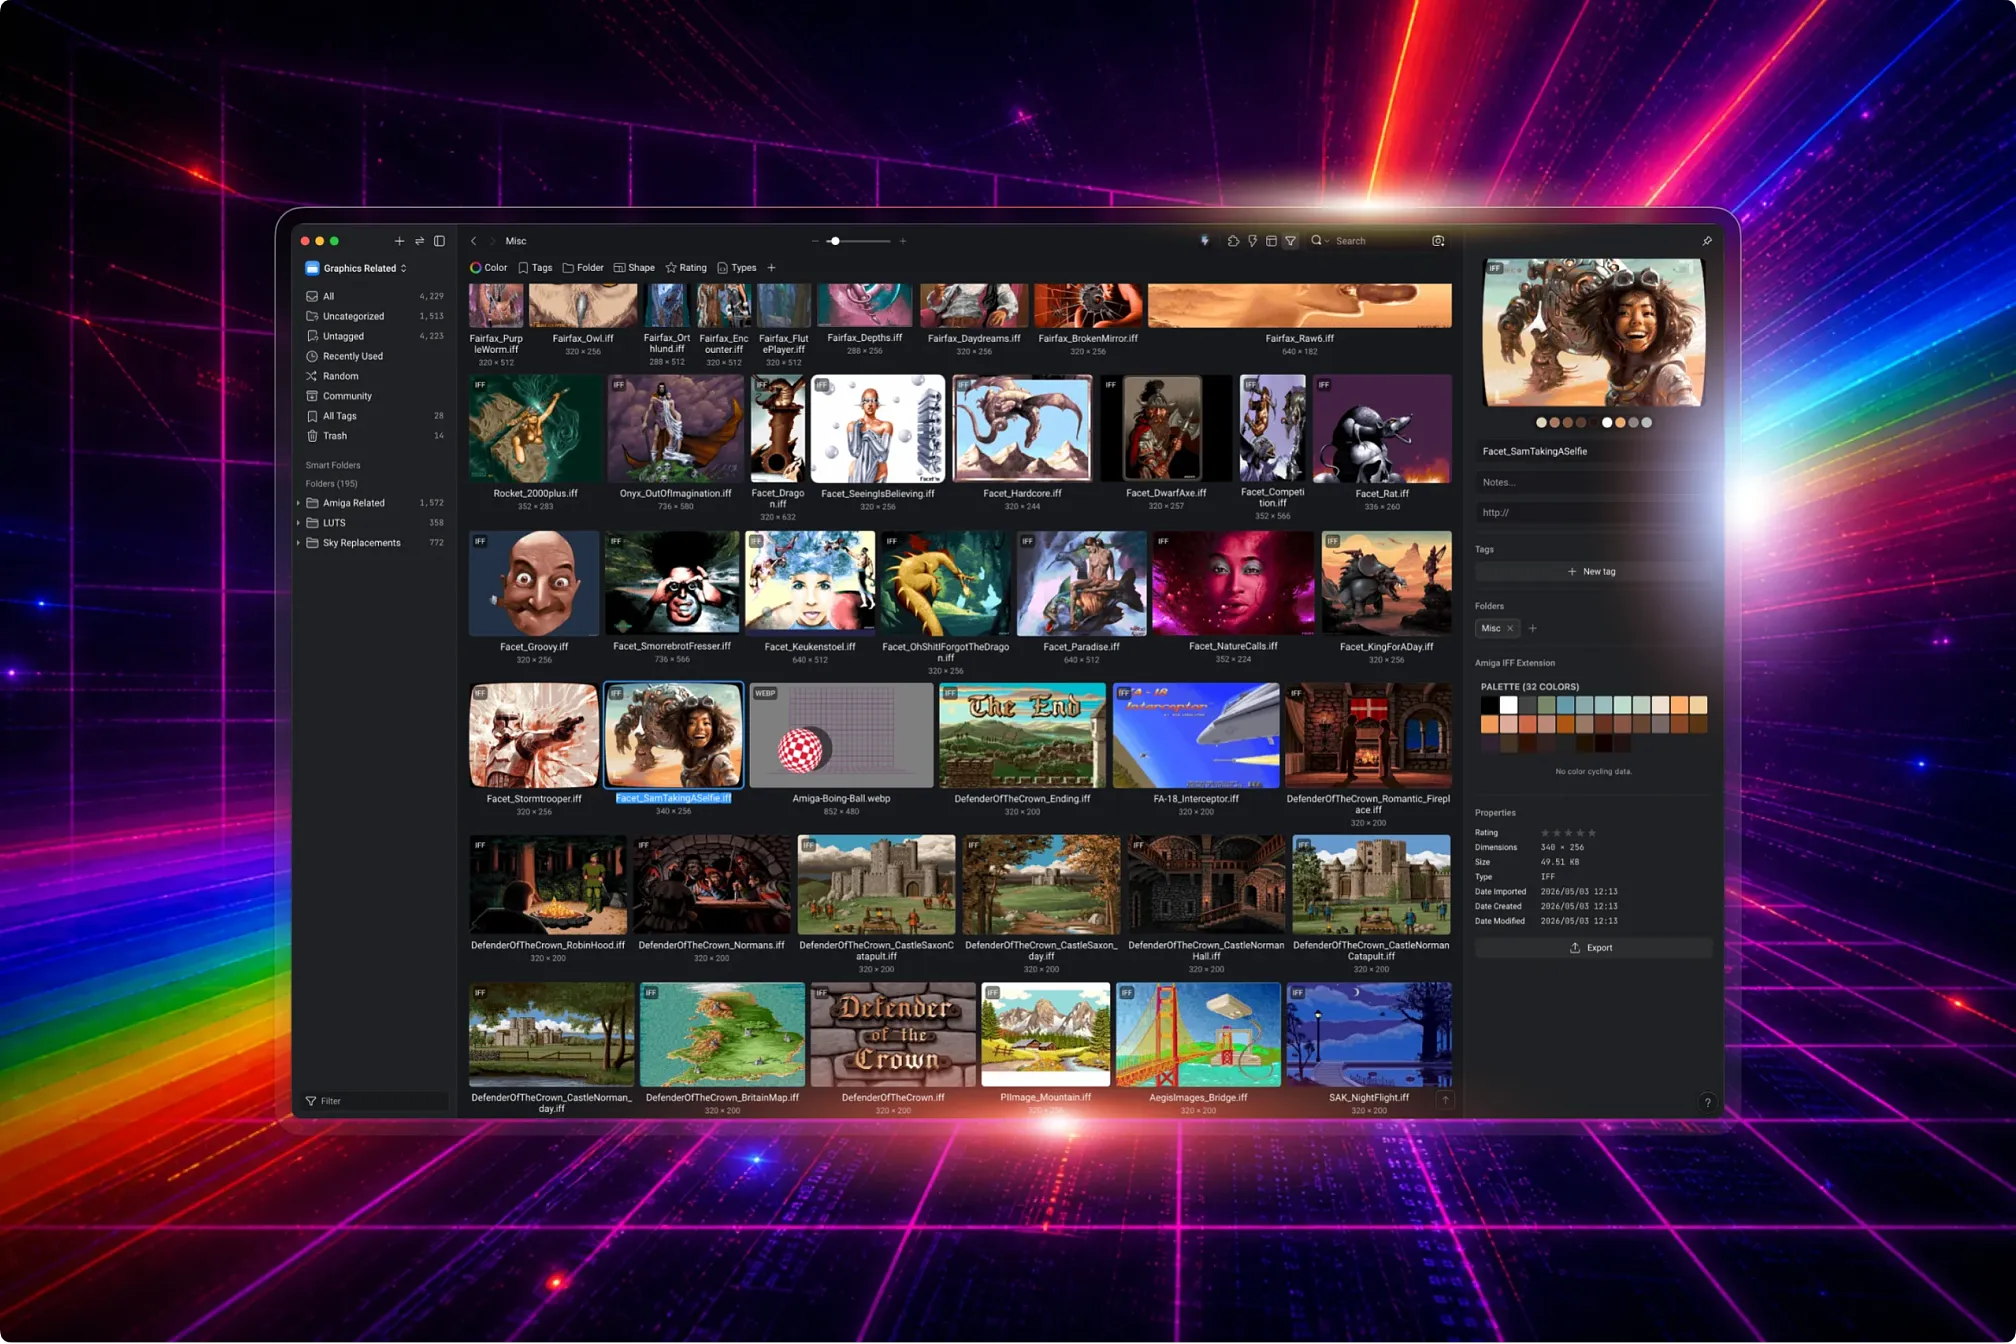
Task: Edit the Facet_SamTakingASelfie name field
Action: (x=1592, y=451)
